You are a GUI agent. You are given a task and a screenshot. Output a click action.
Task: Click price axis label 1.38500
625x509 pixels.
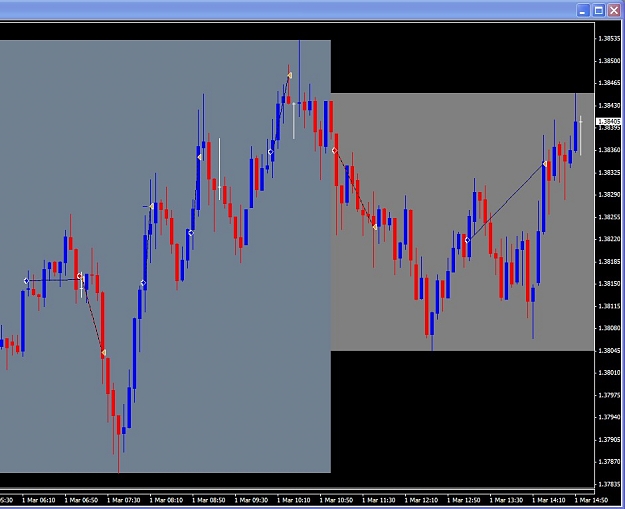(609, 61)
